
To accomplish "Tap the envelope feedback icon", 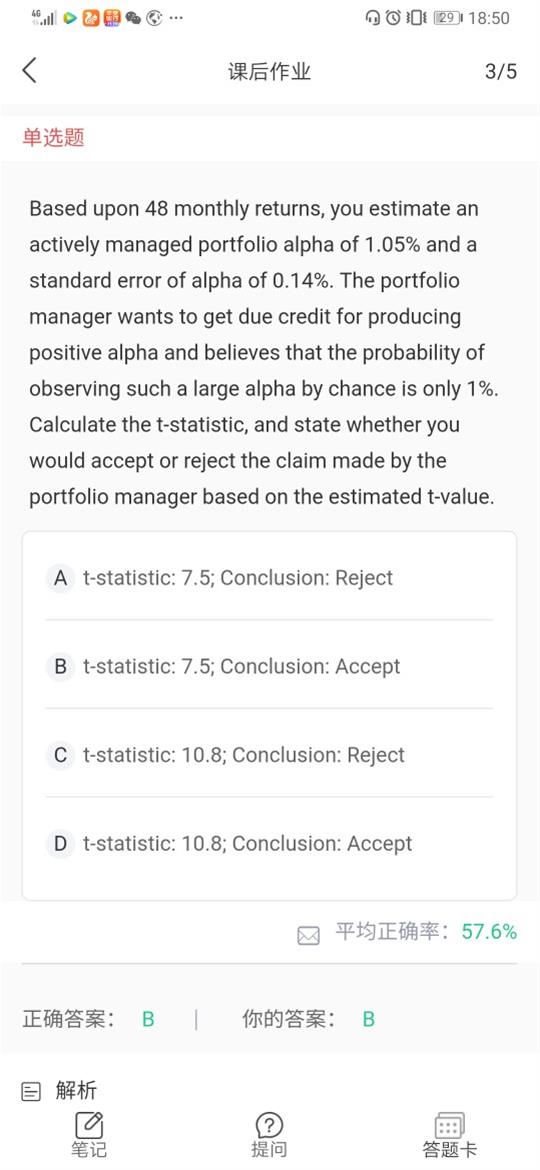I will click(308, 935).
